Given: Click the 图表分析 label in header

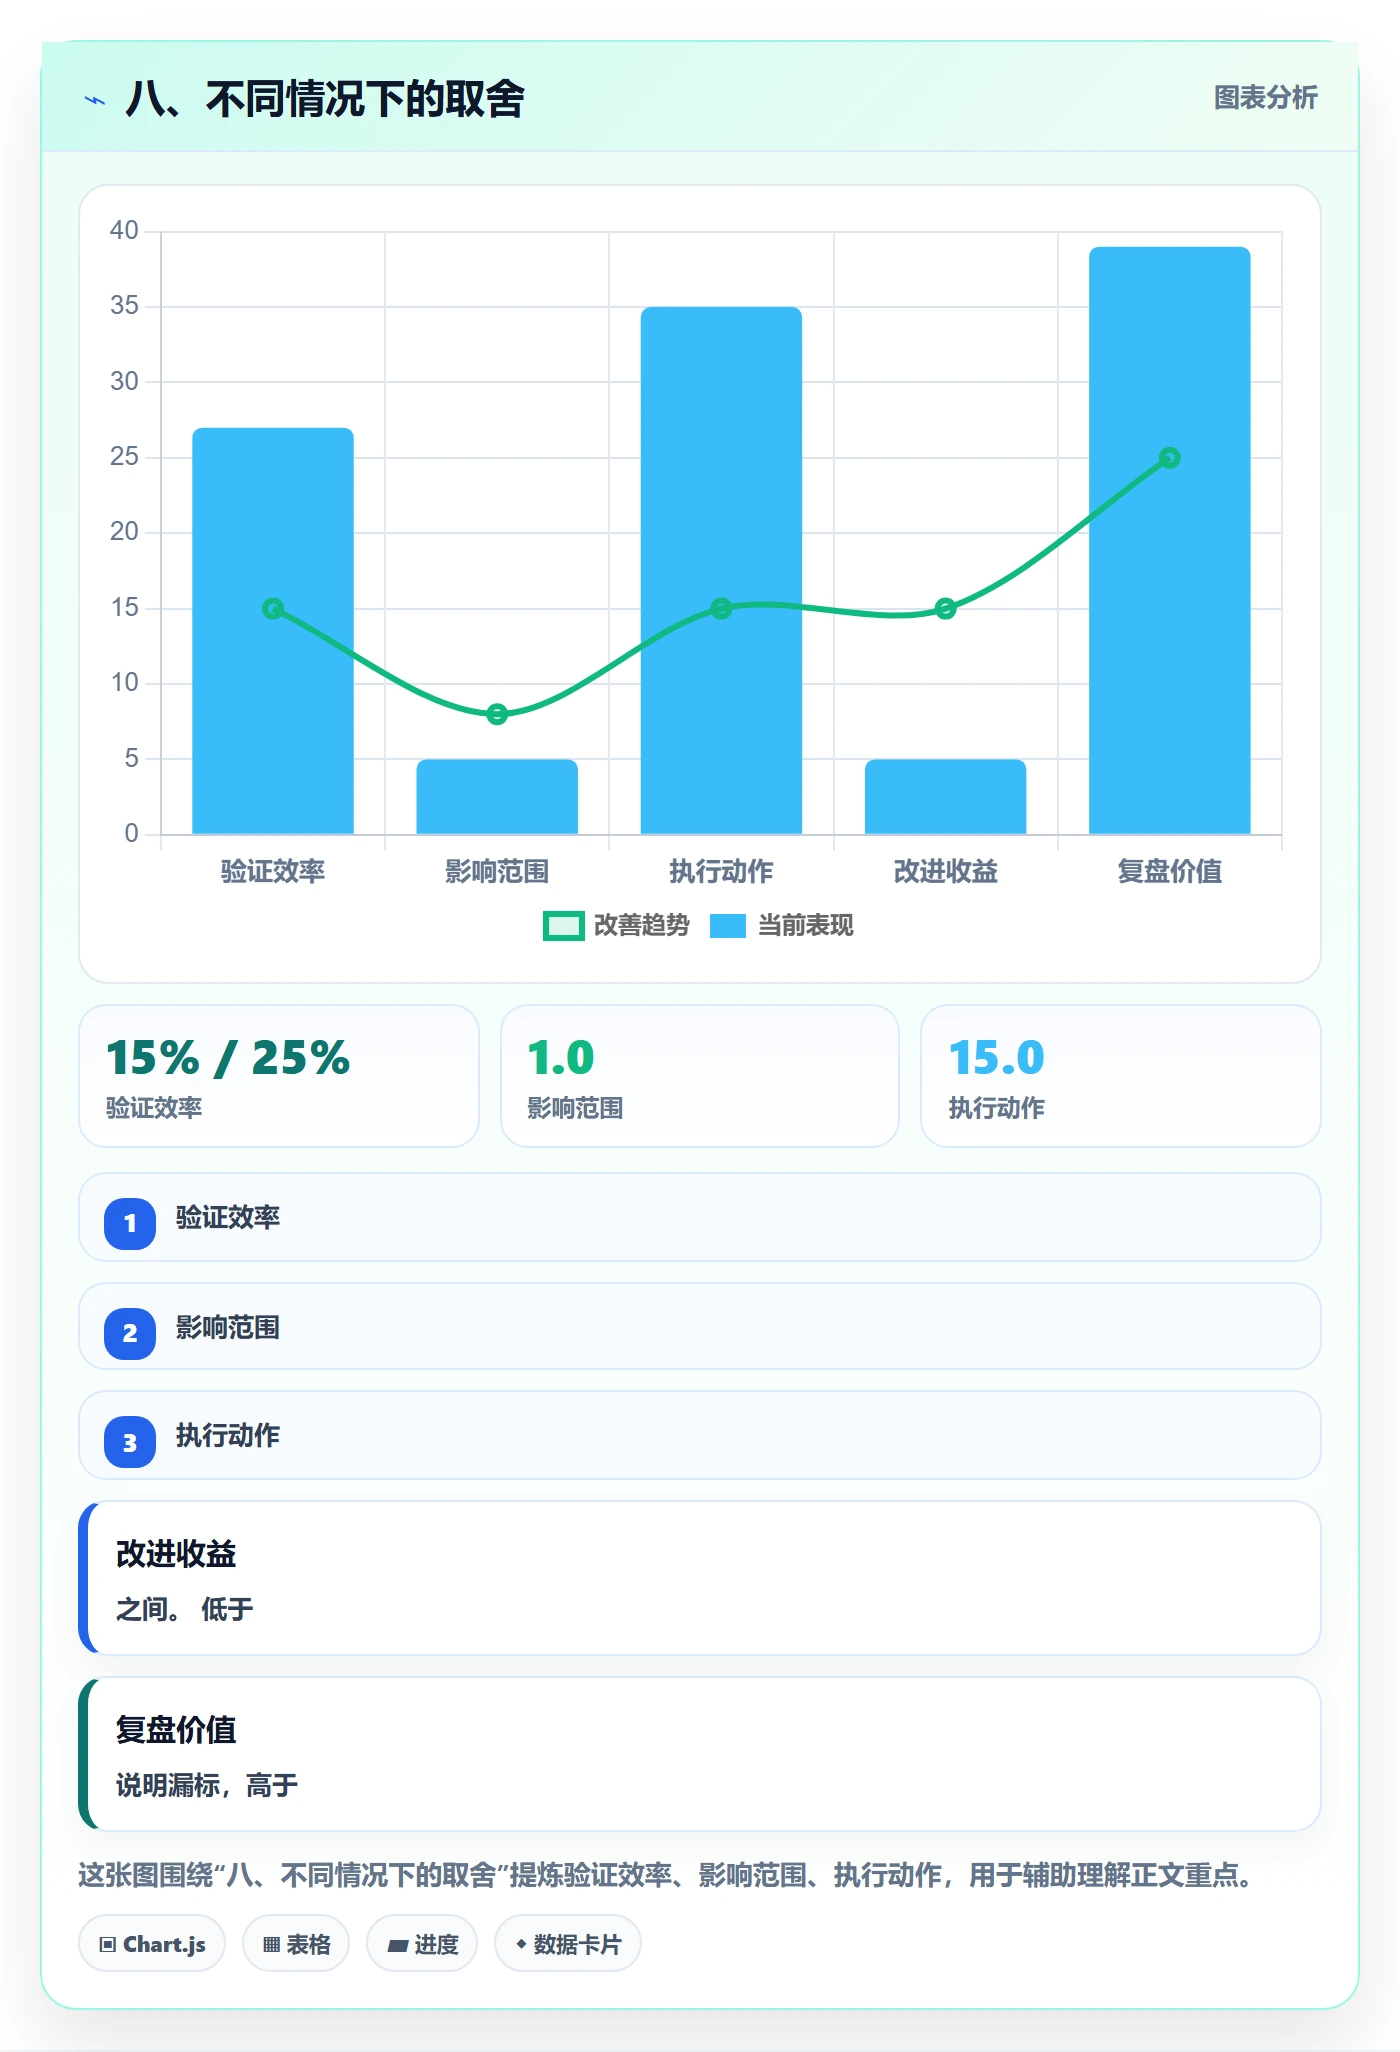Looking at the screenshot, I should click(1265, 98).
